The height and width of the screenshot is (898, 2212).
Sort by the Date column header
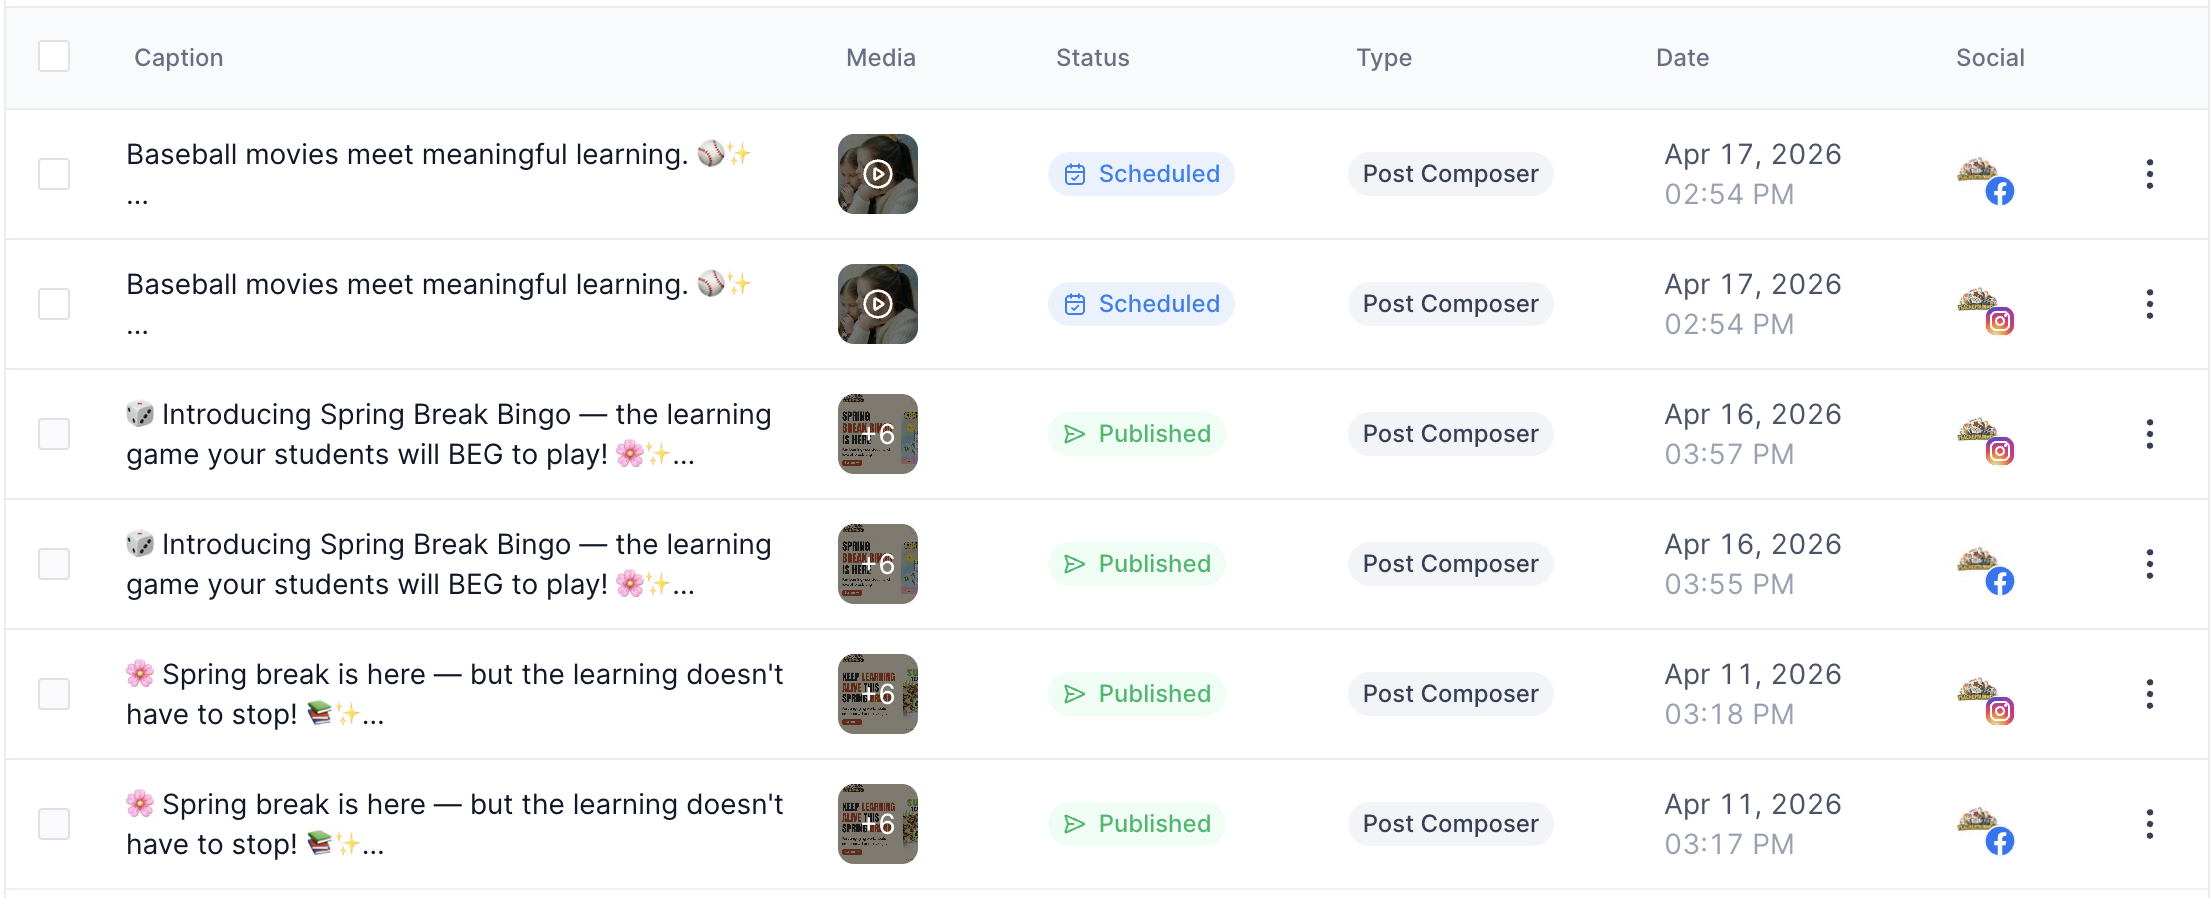point(1682,58)
